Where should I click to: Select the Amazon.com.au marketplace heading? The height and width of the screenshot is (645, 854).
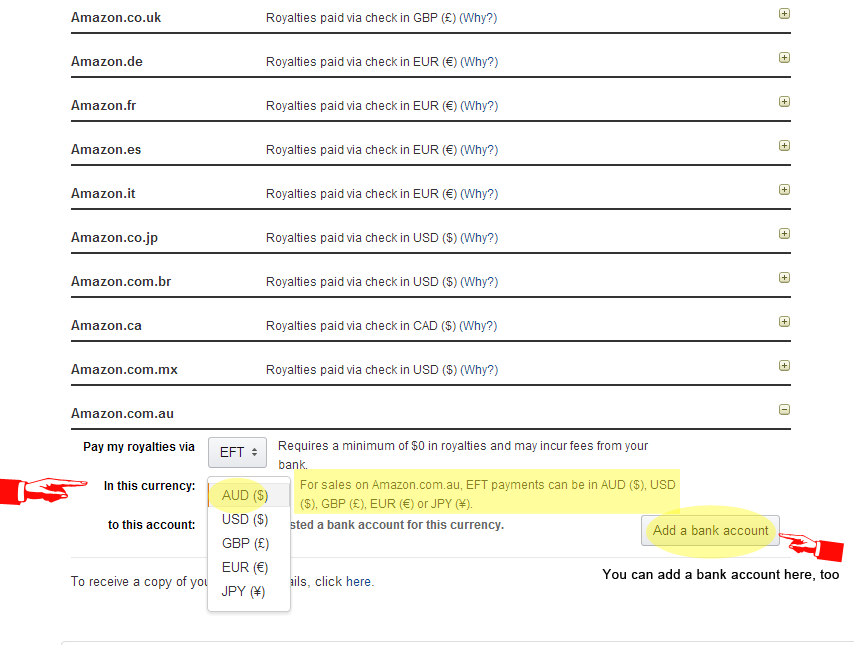click(x=123, y=413)
